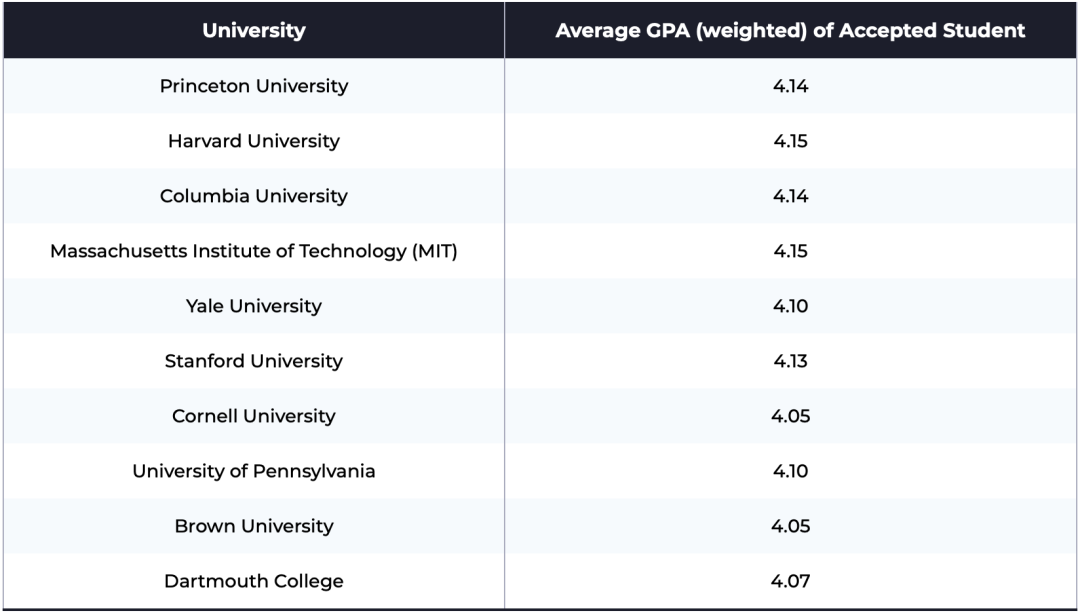The width and height of the screenshot is (1080, 613).
Task: Click the Brown University cell
Action: tap(254, 526)
